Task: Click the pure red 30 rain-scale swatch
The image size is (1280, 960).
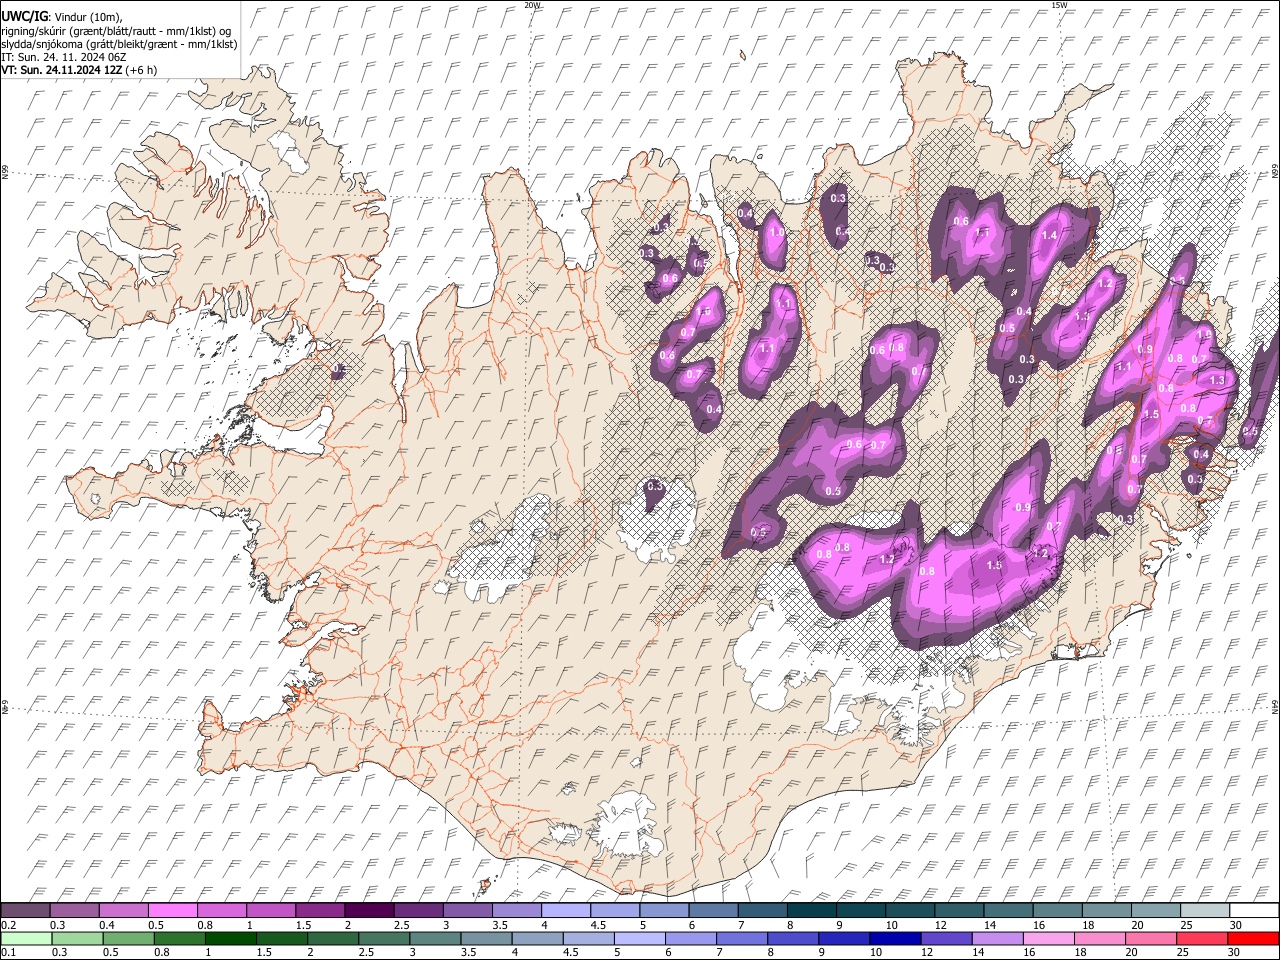Action: click(x=1253, y=938)
